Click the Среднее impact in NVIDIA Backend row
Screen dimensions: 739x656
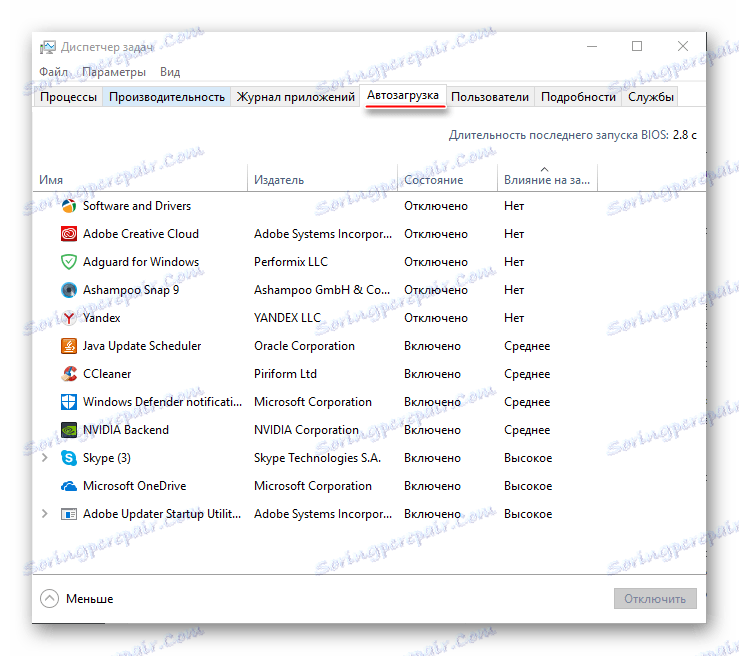[527, 430]
